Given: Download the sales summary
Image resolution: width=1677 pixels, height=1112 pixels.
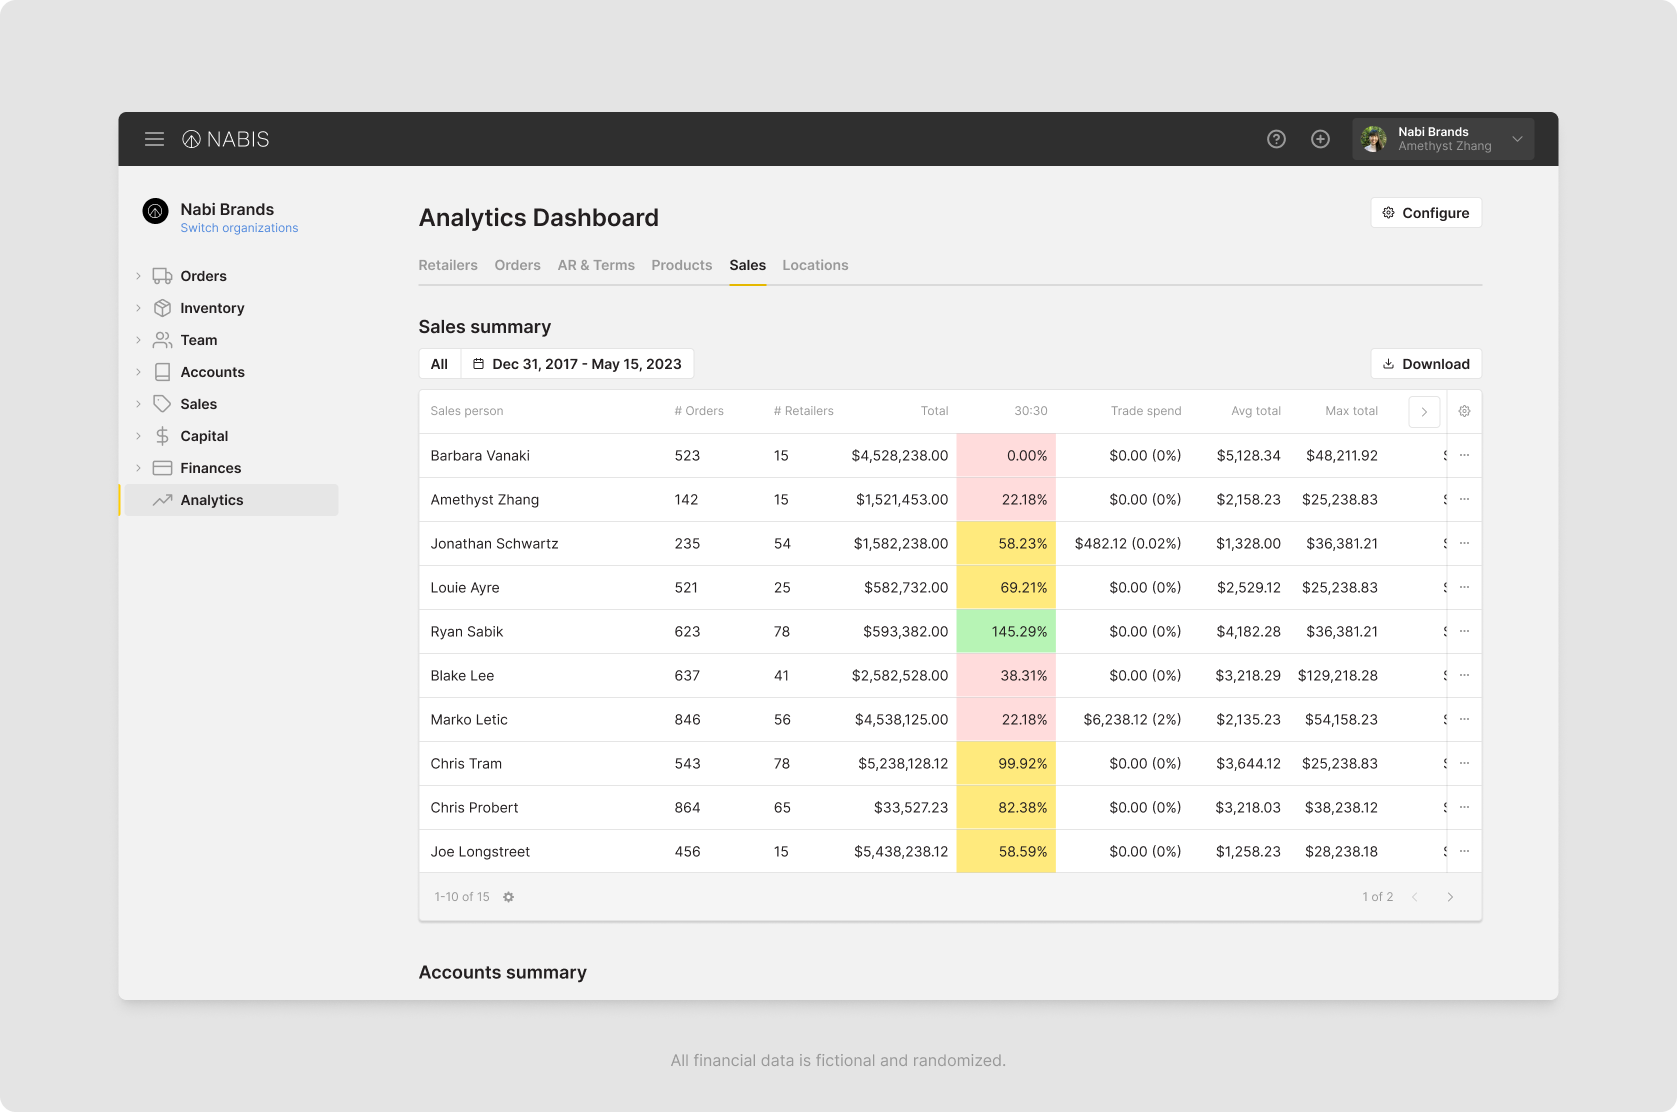Looking at the screenshot, I should click(1425, 364).
